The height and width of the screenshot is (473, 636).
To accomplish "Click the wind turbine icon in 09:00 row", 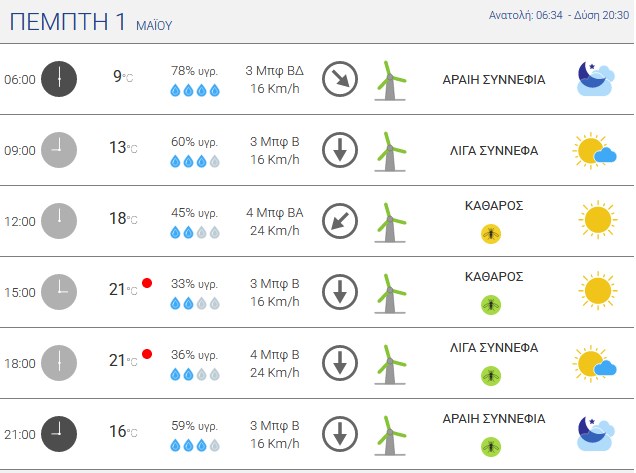I will [390, 151].
